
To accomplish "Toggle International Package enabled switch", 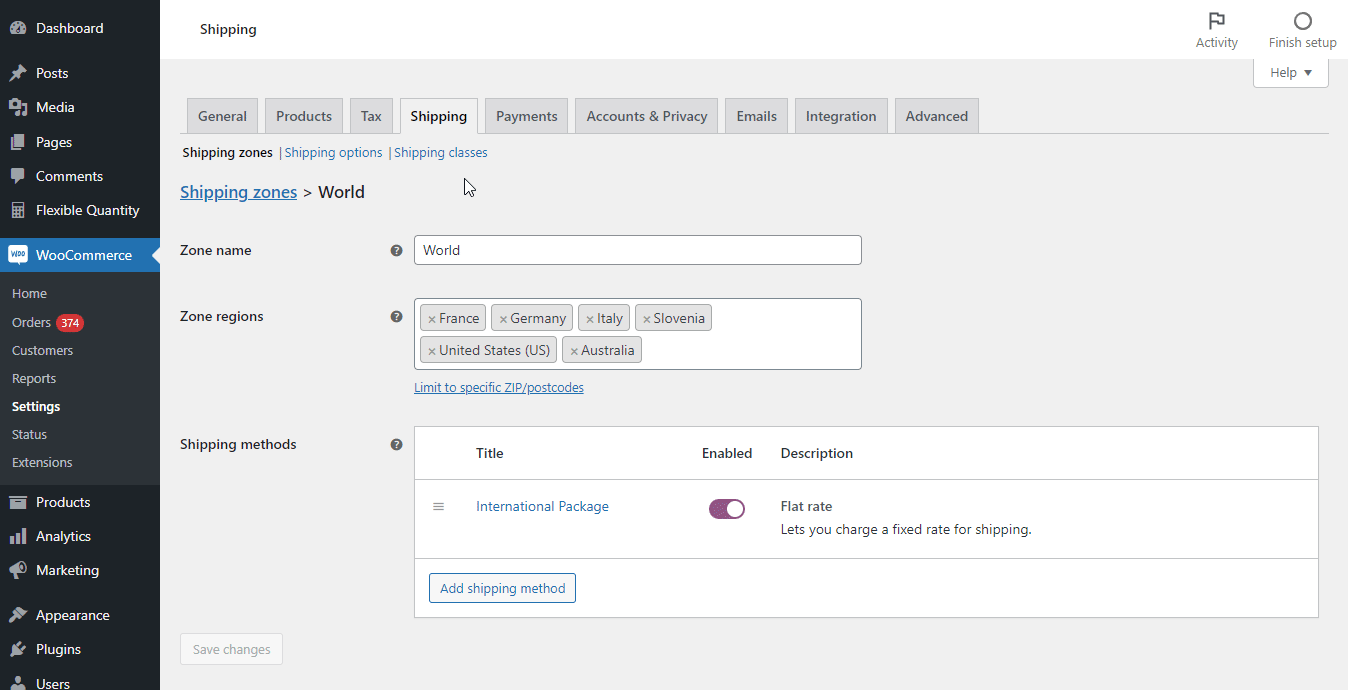I will click(727, 509).
